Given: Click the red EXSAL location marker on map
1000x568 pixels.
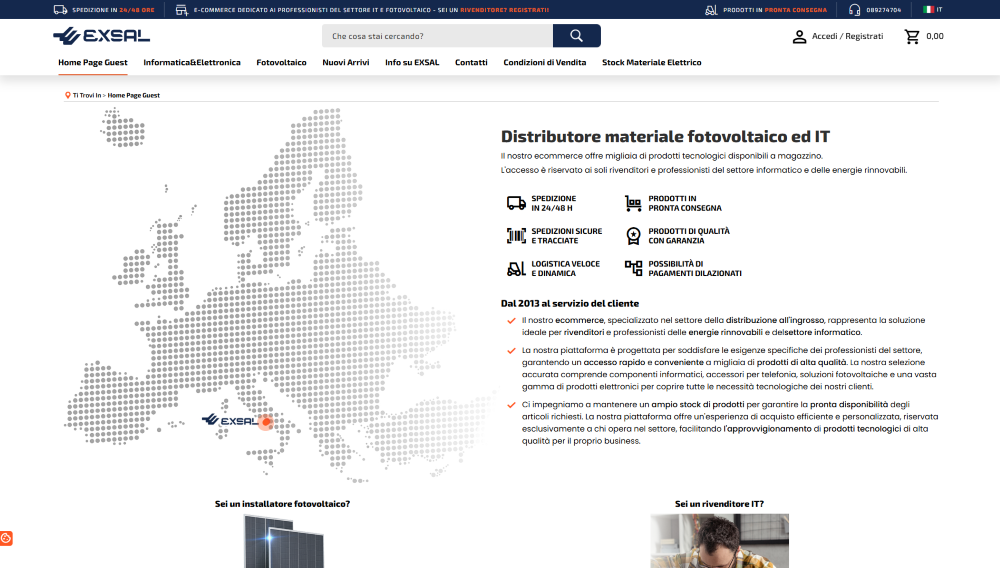Looking at the screenshot, I should [x=266, y=422].
